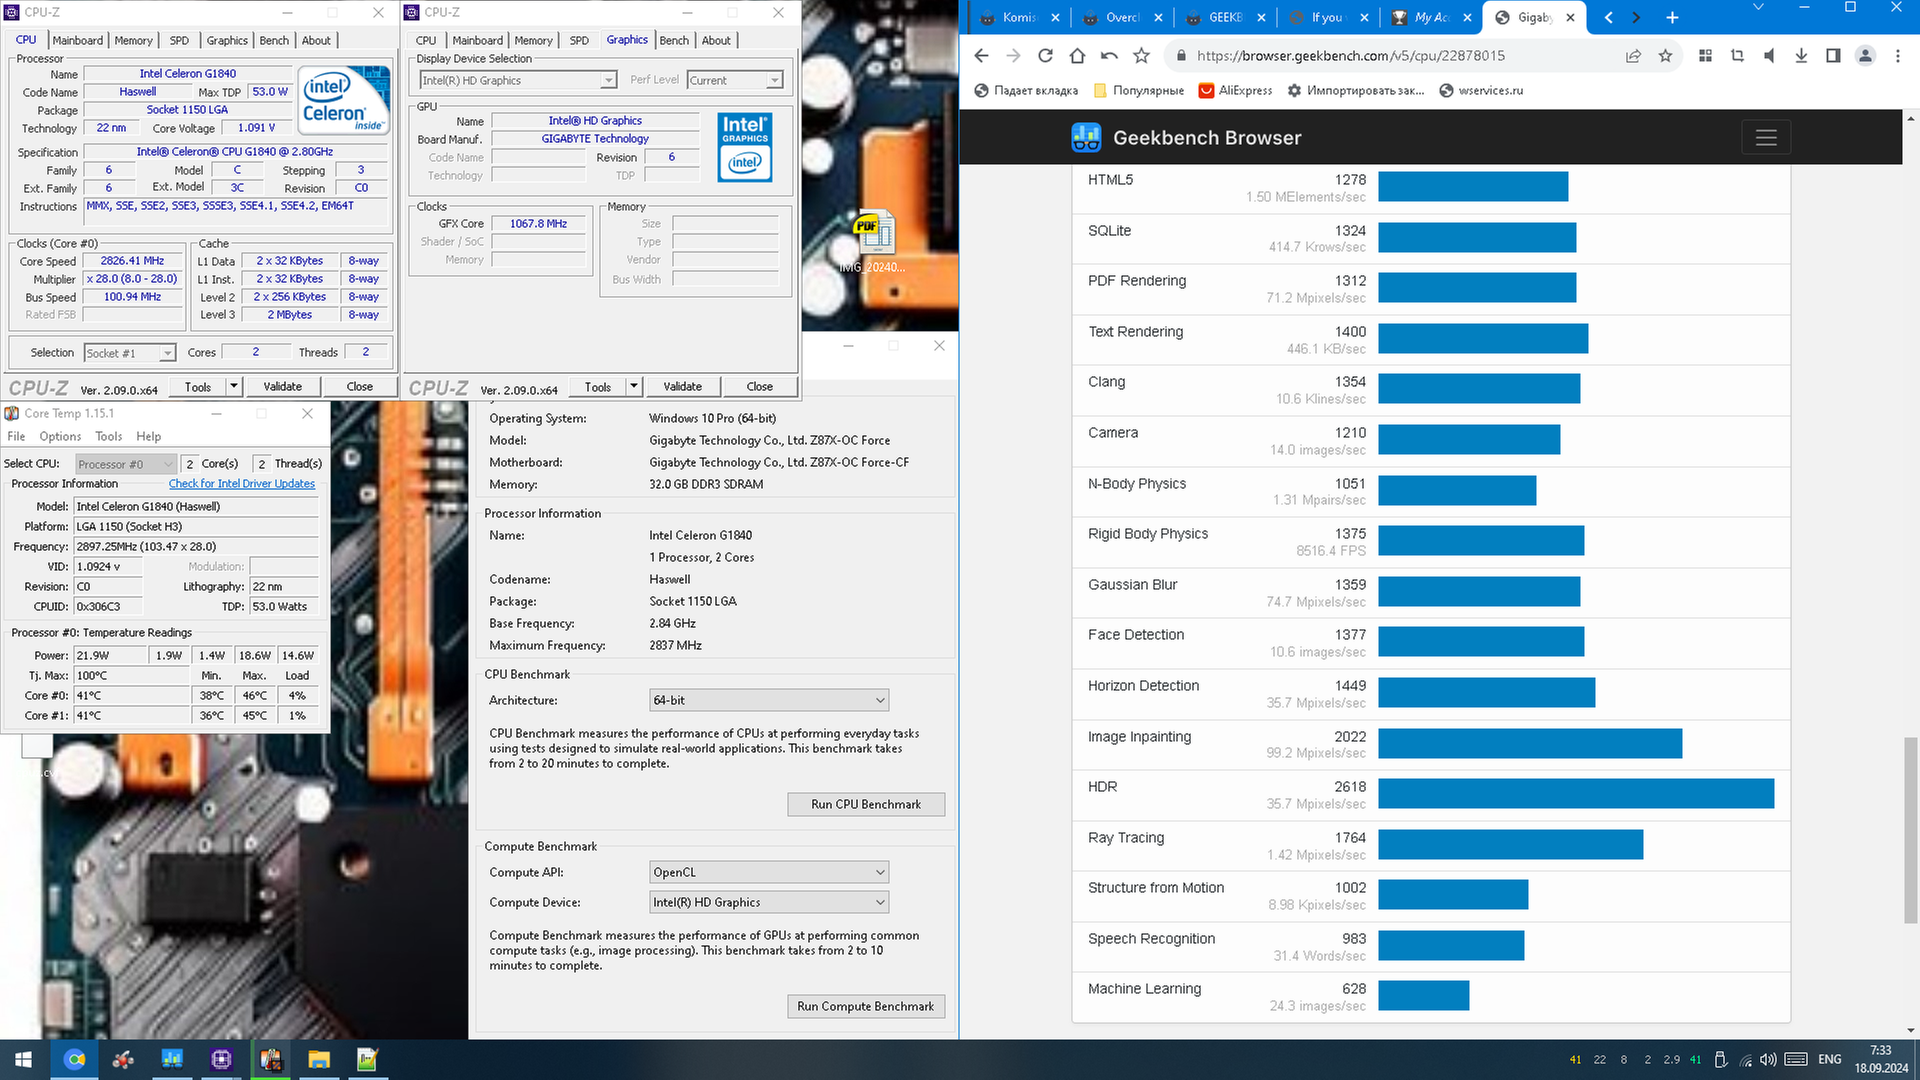Open the browser profile avatar
This screenshot has height=1080, width=1920.
coord(1865,56)
